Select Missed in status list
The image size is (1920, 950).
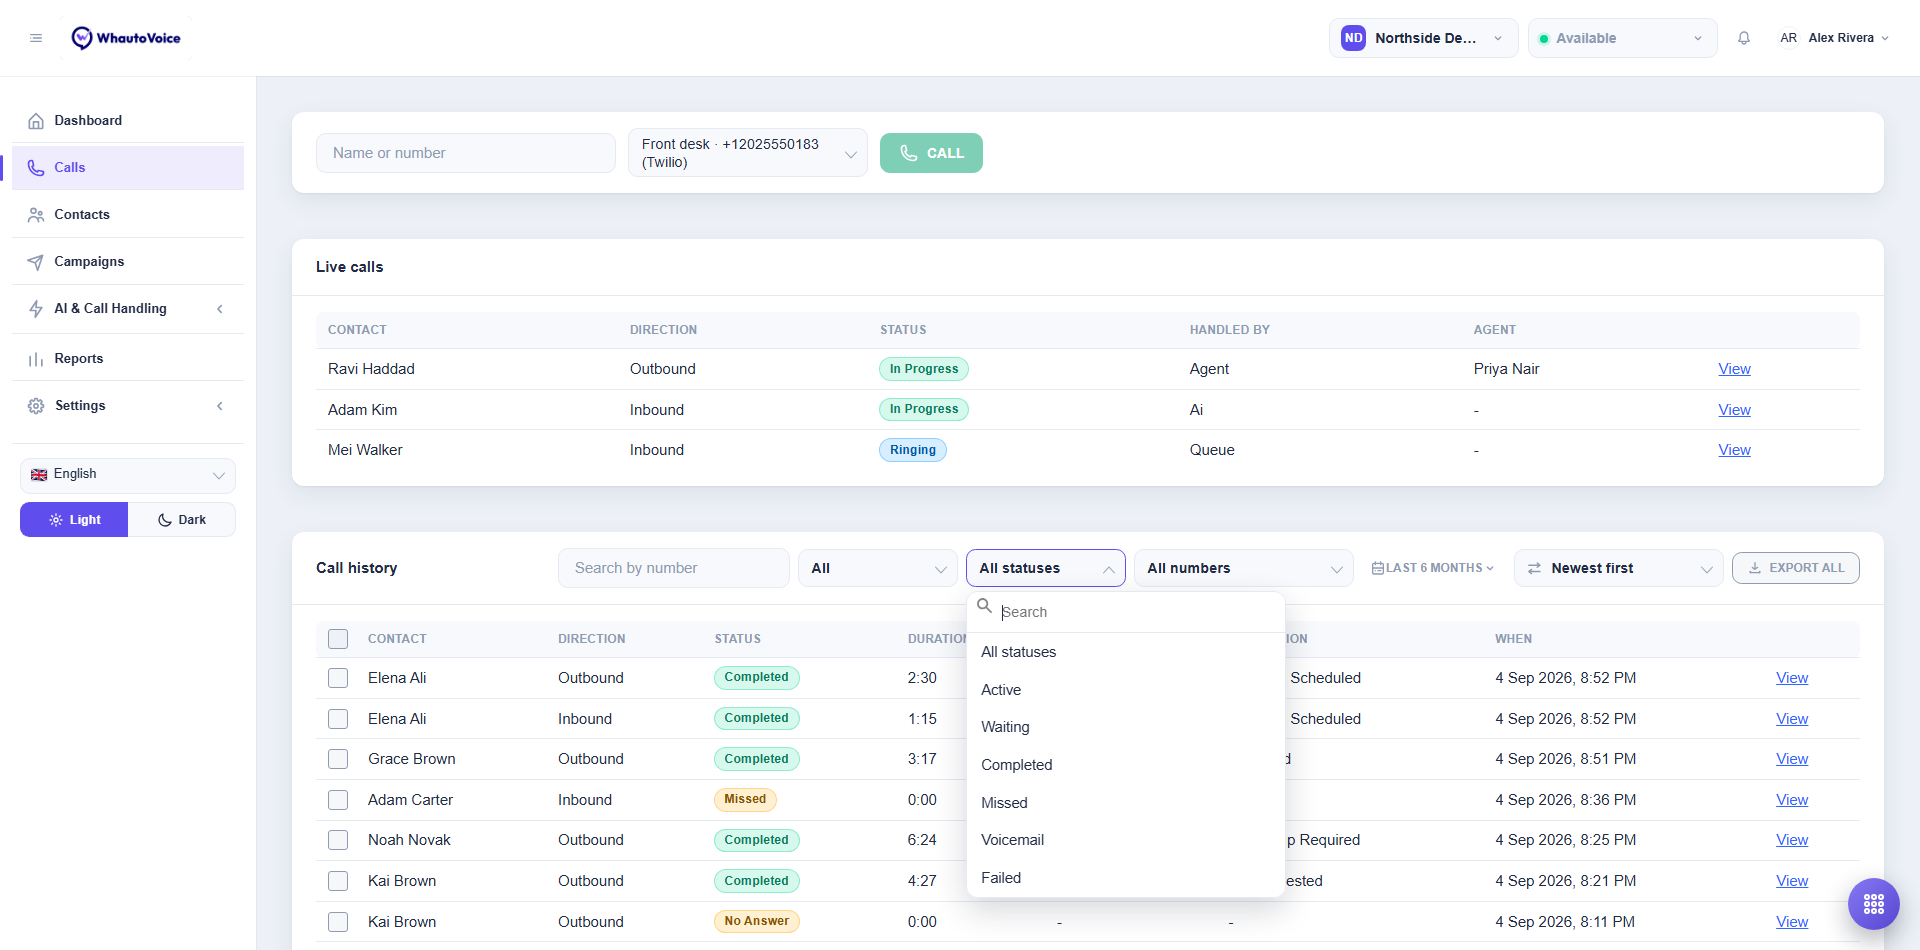pos(1126,803)
